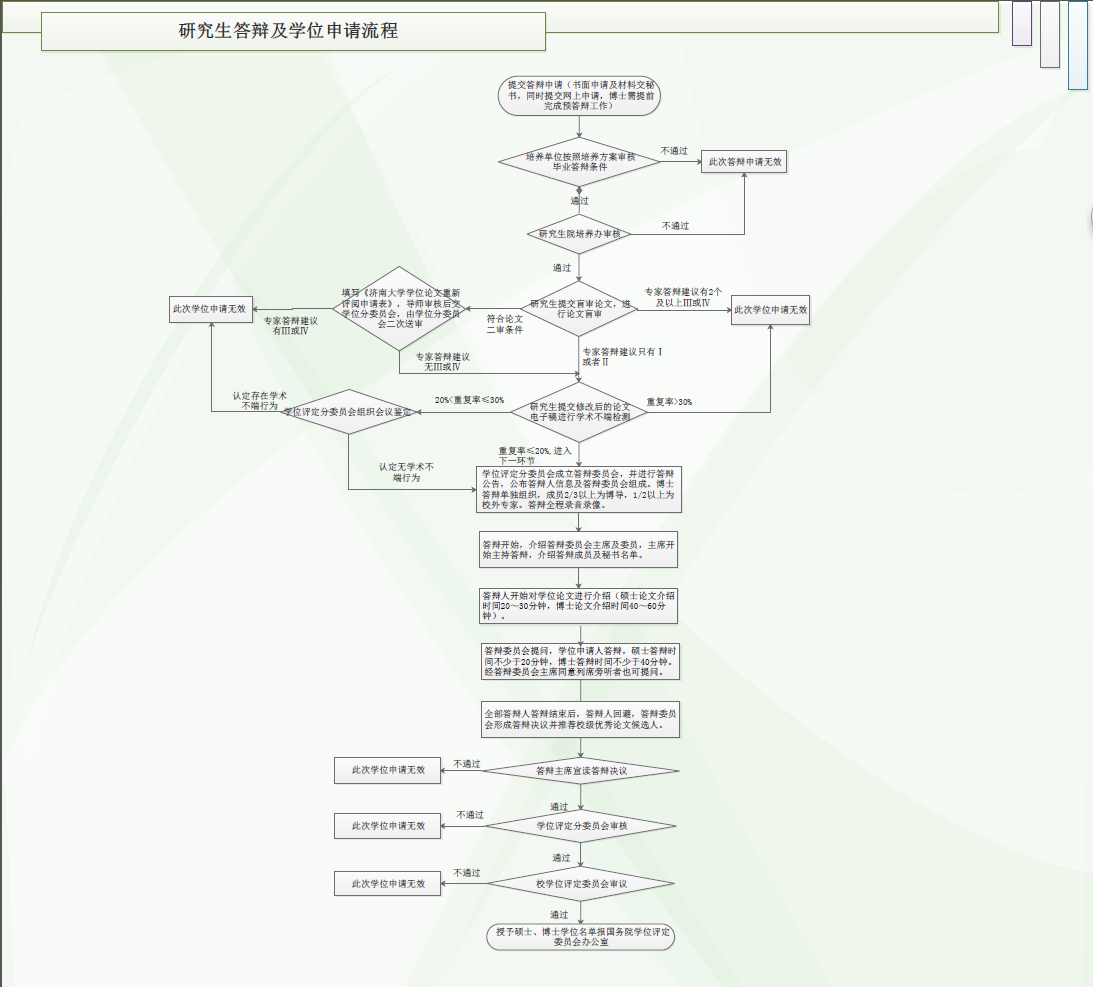Click the 答辩人开始对学位论文进行介绍 box

579,605
